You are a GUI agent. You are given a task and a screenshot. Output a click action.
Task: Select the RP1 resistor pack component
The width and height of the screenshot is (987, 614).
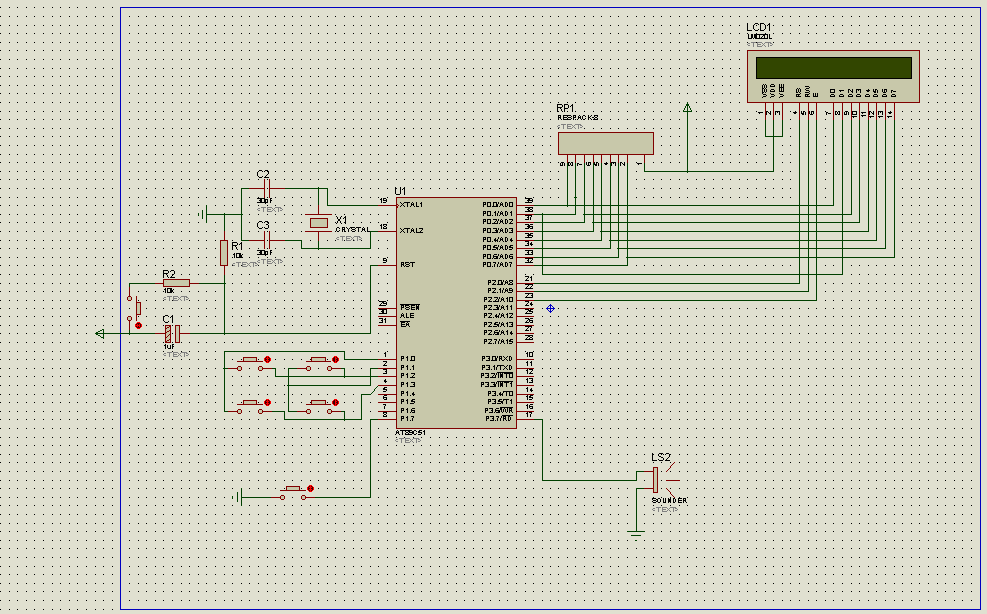tap(605, 144)
